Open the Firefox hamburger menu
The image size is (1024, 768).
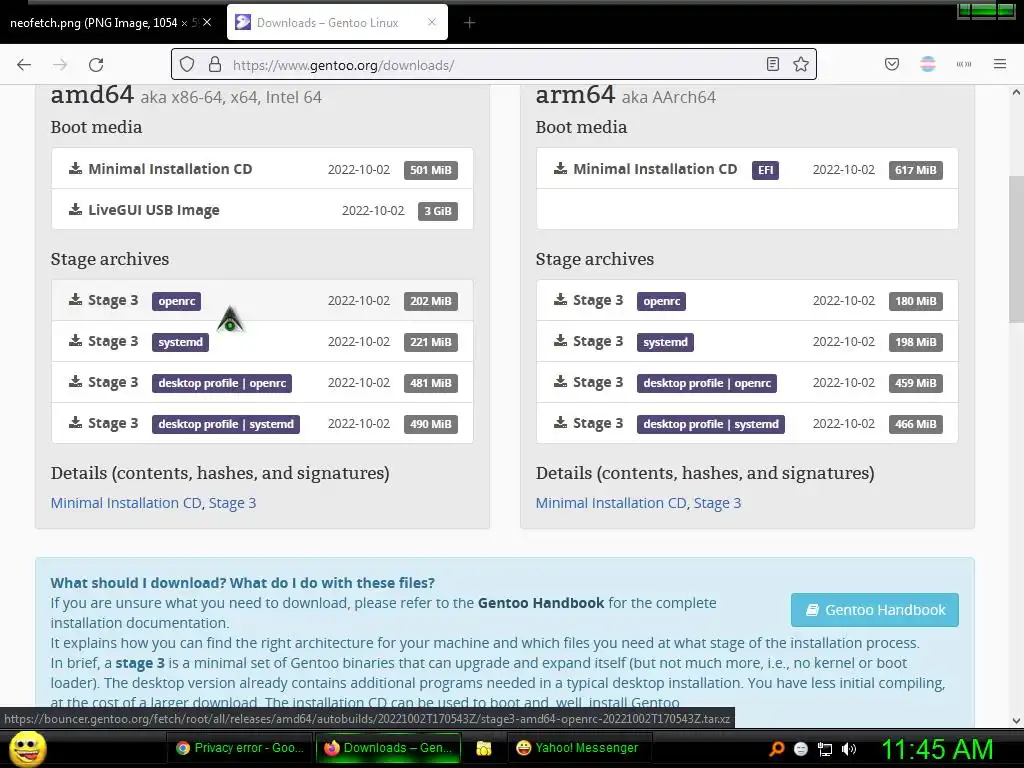[1000, 64]
